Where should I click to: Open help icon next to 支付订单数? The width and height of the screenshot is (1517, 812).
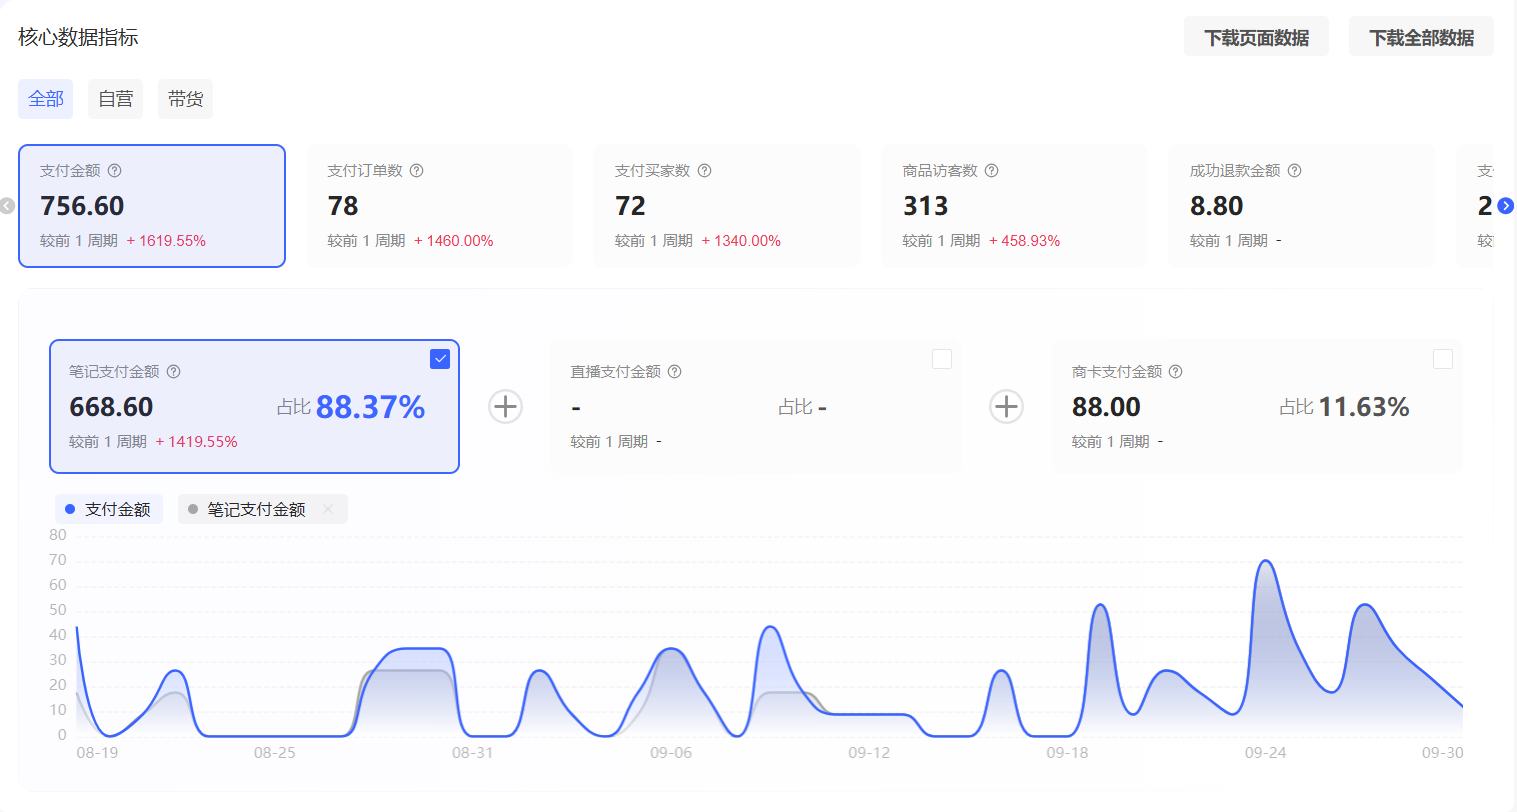tap(417, 171)
